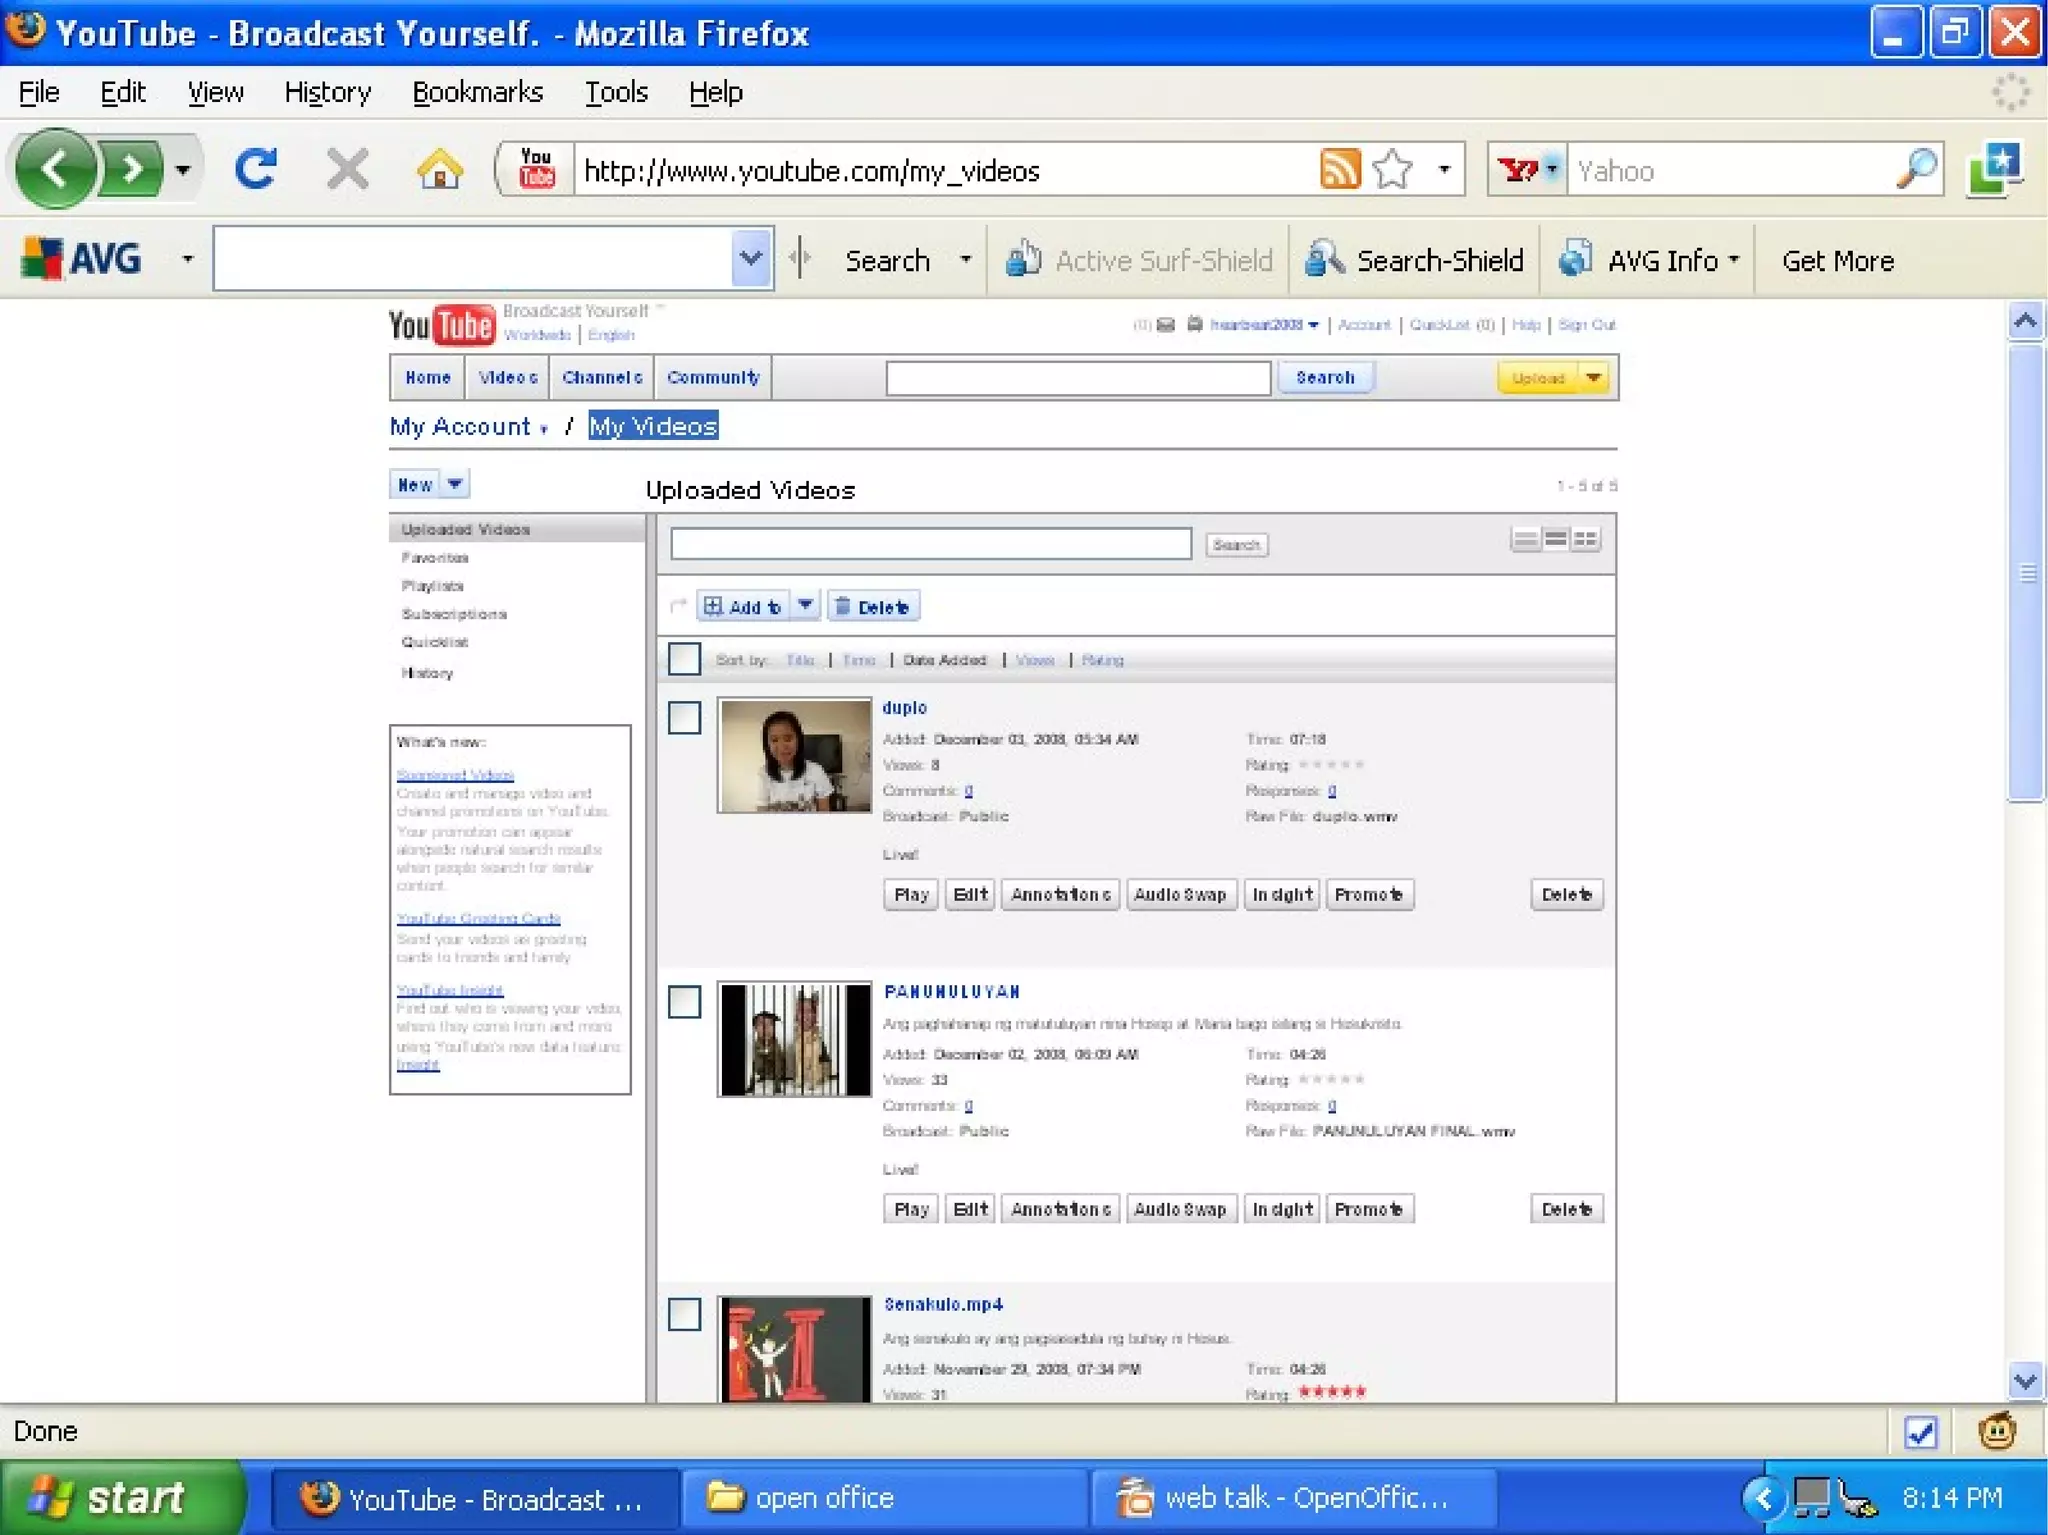Tick the PANUNULUYAN video checkbox

tap(684, 1001)
